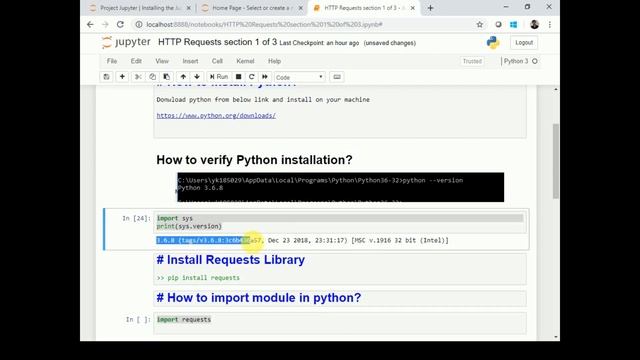
Task: Go forward with the browser forward arrow
Action: 105,24
